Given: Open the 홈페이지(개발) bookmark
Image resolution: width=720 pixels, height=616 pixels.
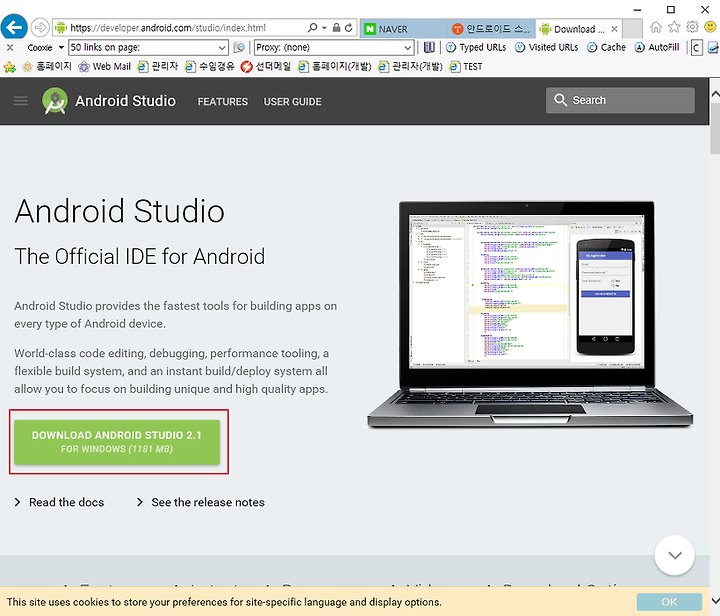Looking at the screenshot, I should 334,67.
